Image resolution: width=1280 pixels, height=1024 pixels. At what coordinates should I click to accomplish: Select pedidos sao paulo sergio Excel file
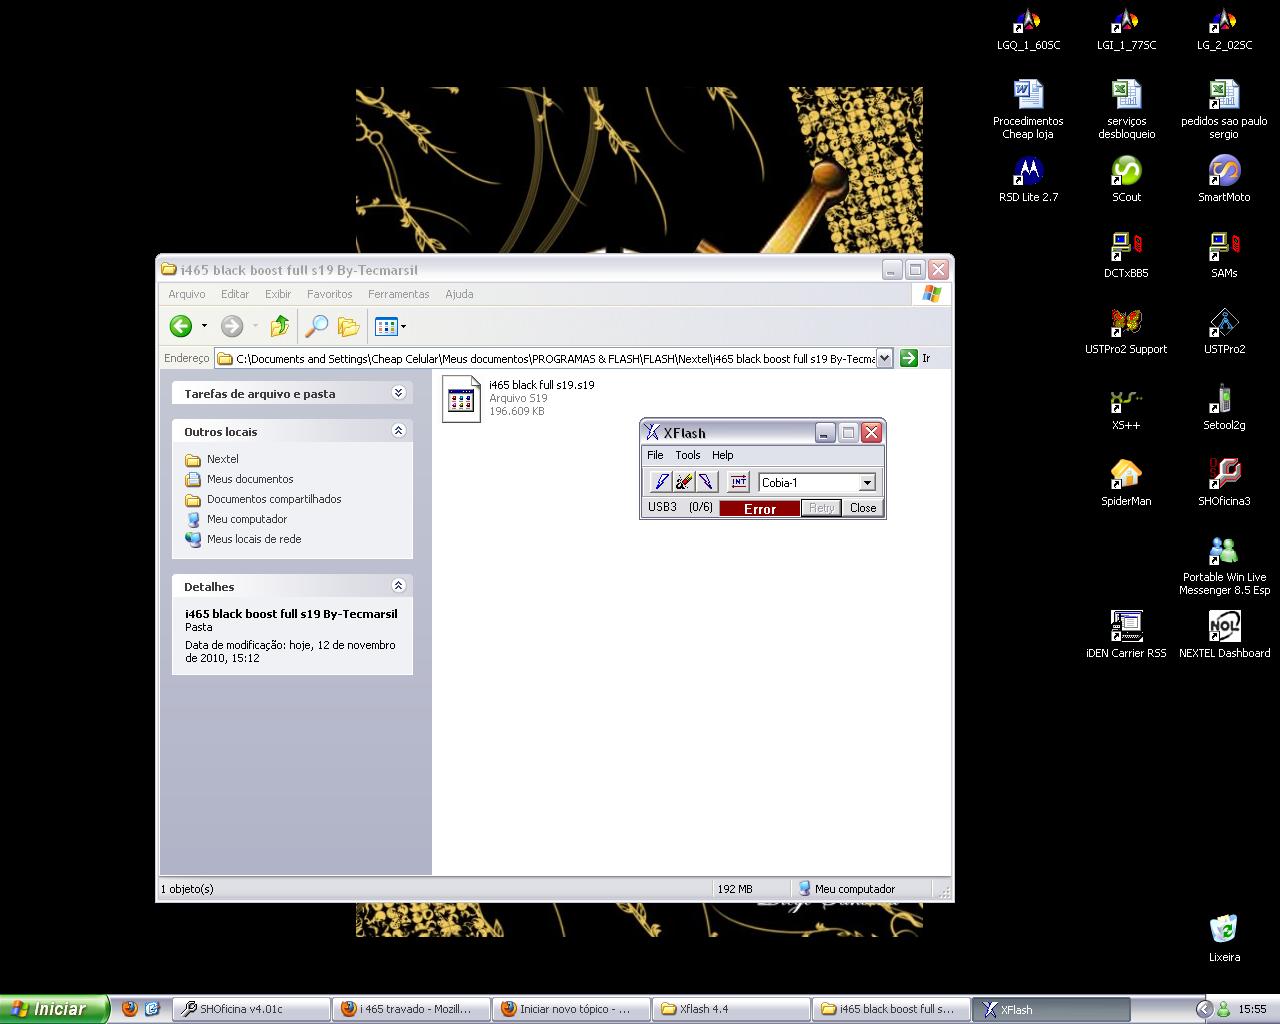point(1224,110)
